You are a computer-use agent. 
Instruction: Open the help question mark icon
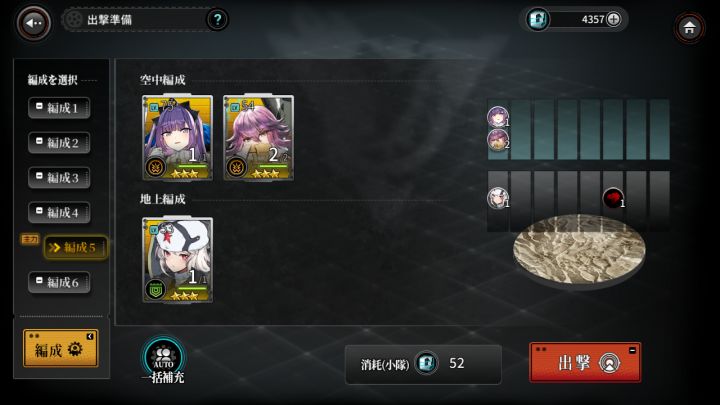pyautogui.click(x=217, y=20)
